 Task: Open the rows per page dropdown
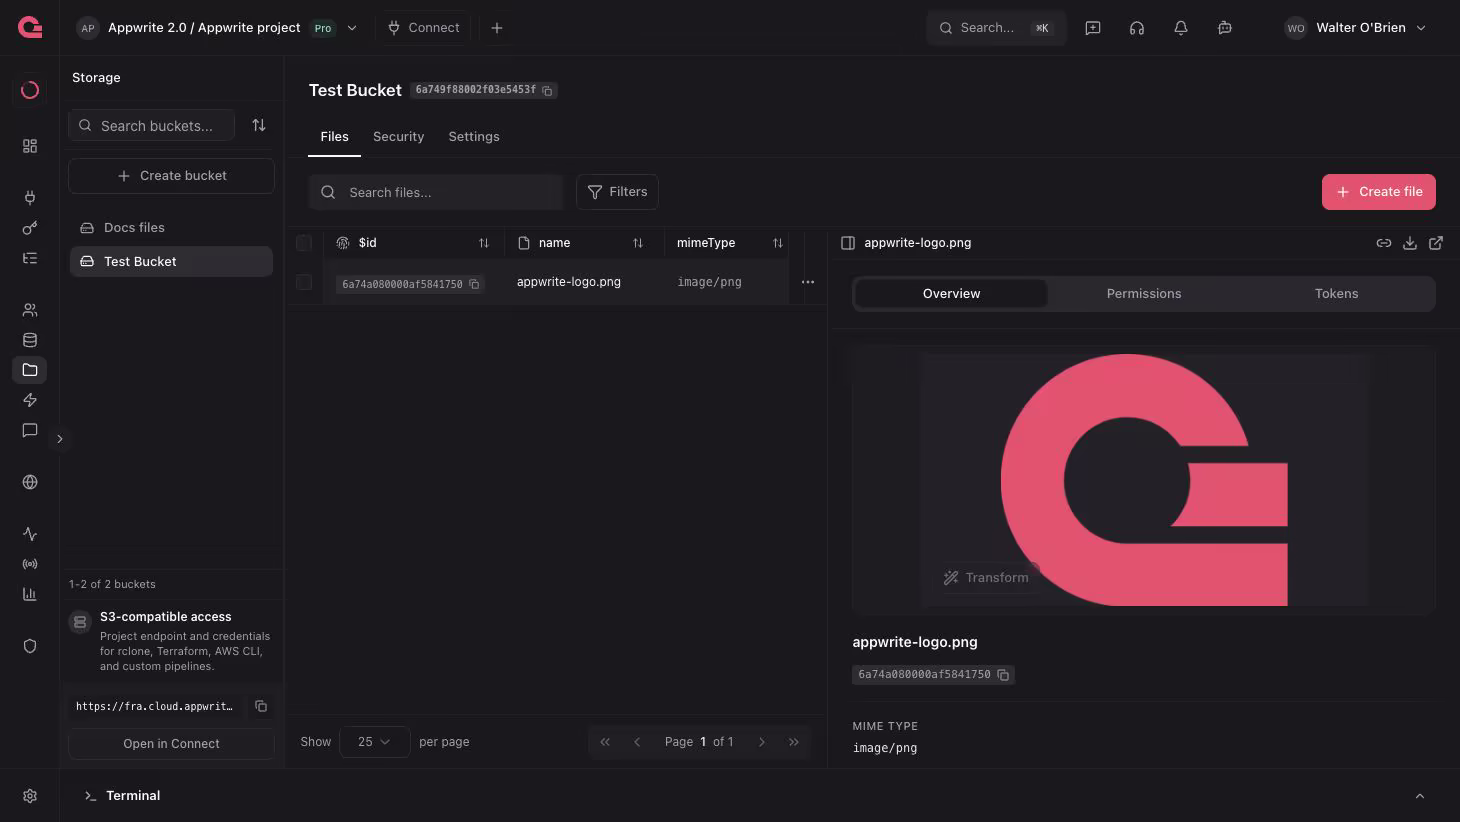point(374,742)
